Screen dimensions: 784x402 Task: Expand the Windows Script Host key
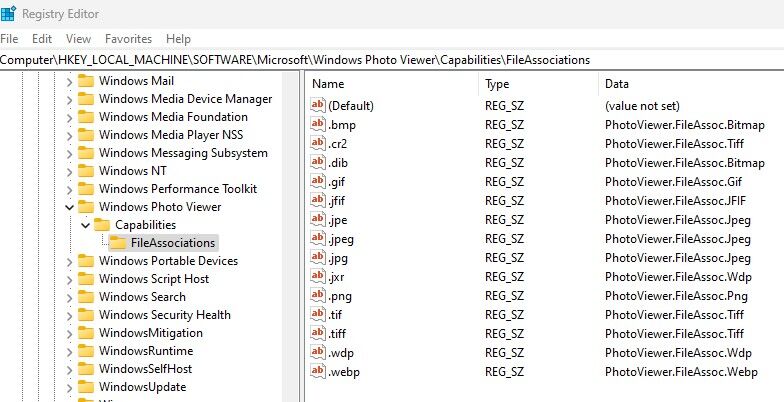pyautogui.click(x=69, y=280)
